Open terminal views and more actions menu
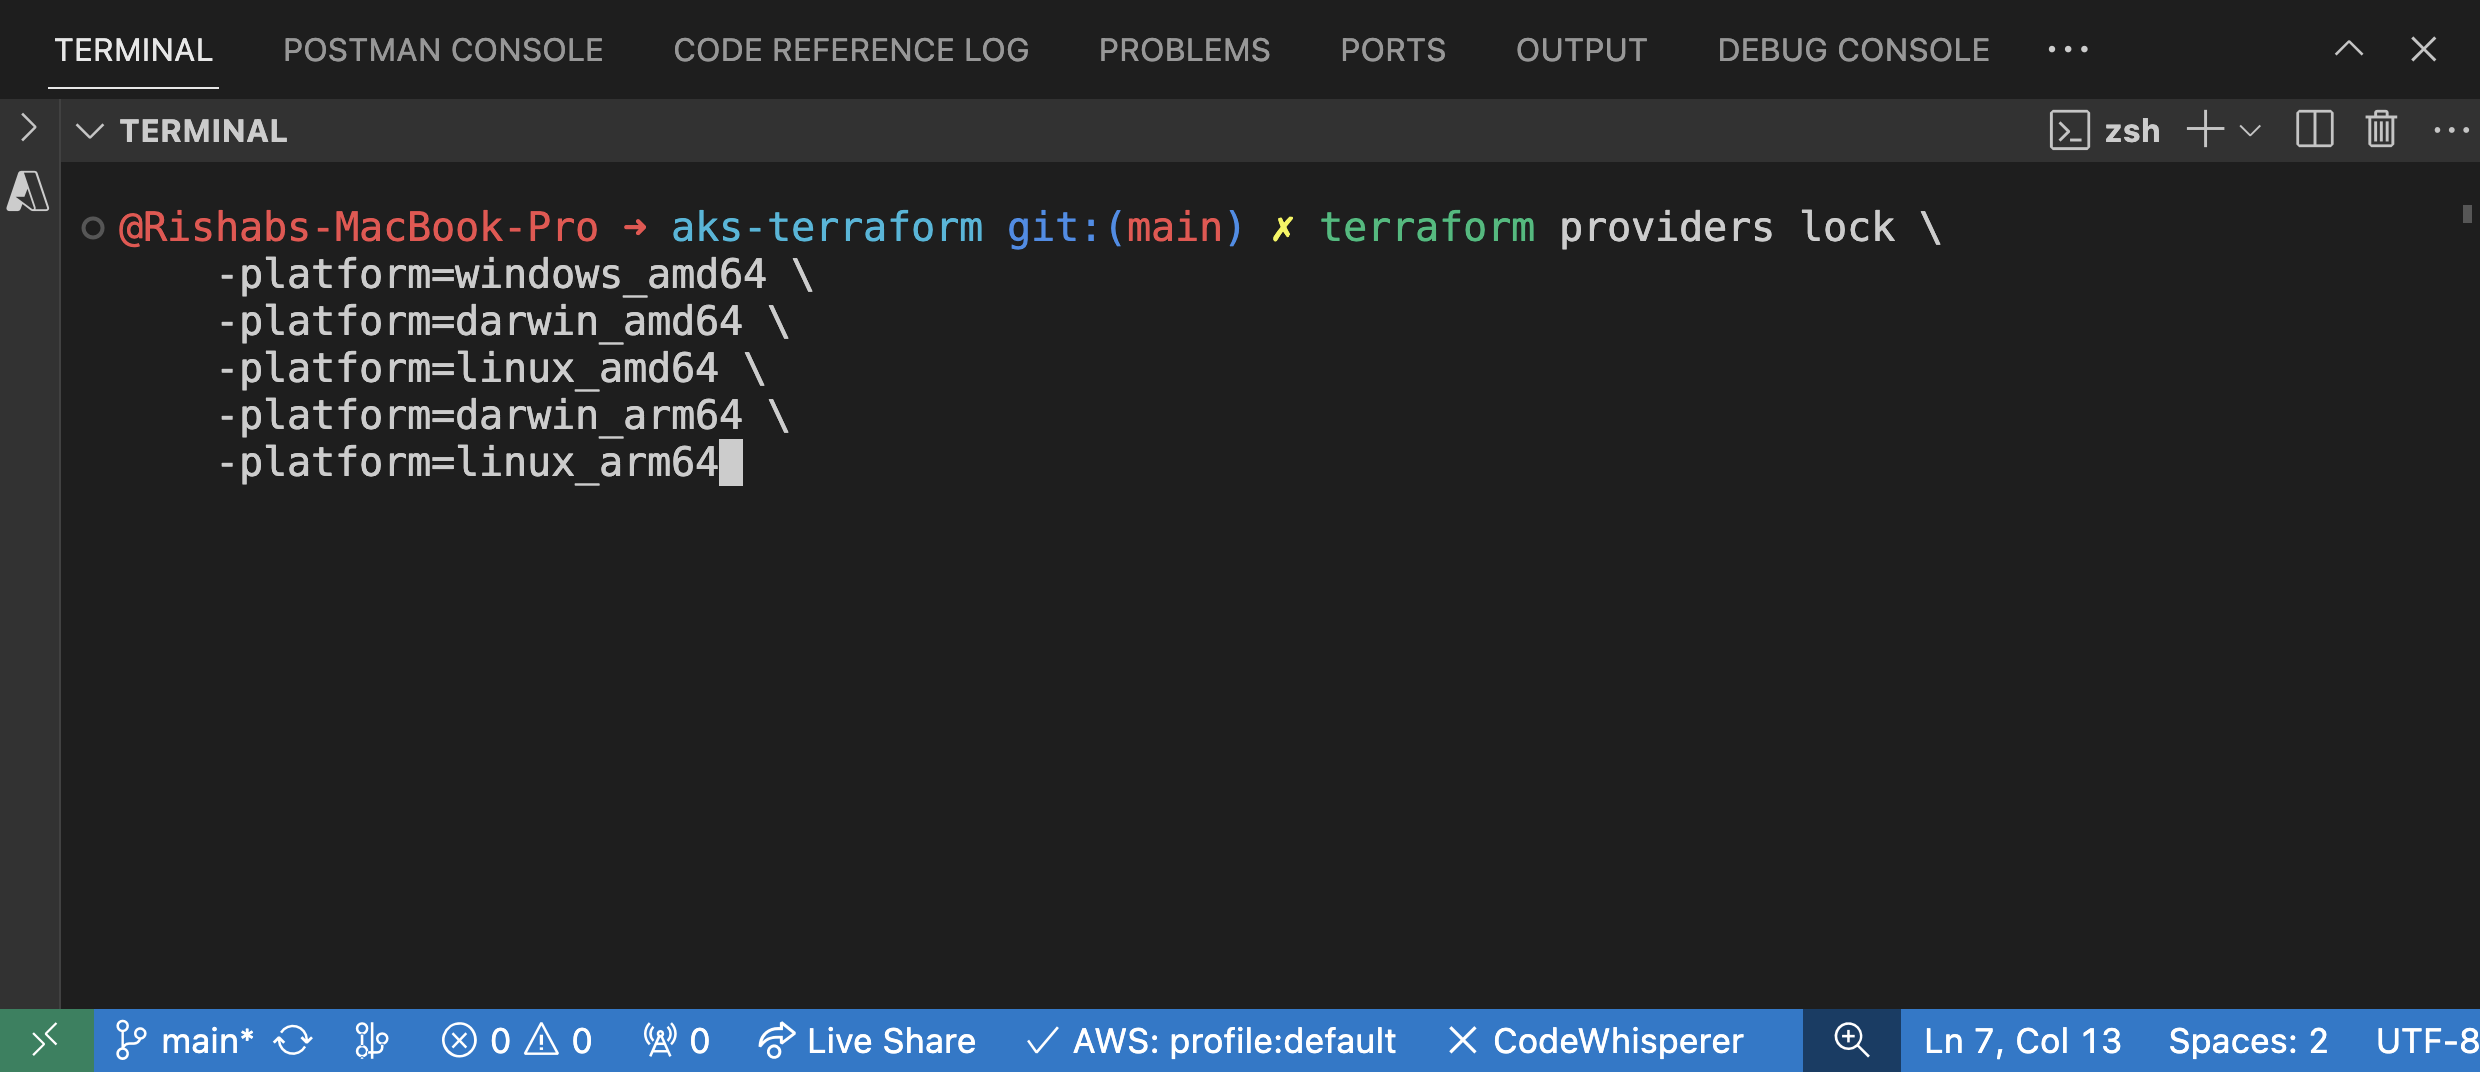Screen dimensions: 2480x1072 click(x=2451, y=130)
